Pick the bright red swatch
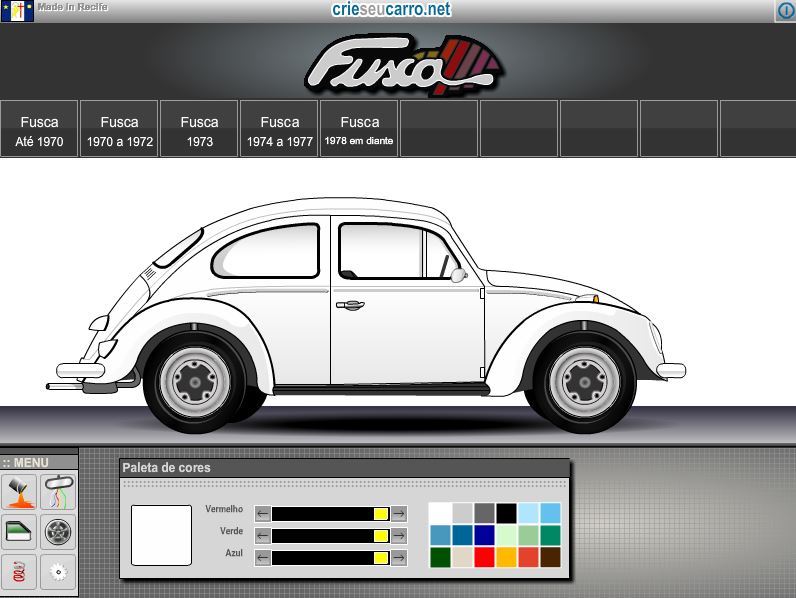This screenshot has height=598, width=796. tap(484, 557)
